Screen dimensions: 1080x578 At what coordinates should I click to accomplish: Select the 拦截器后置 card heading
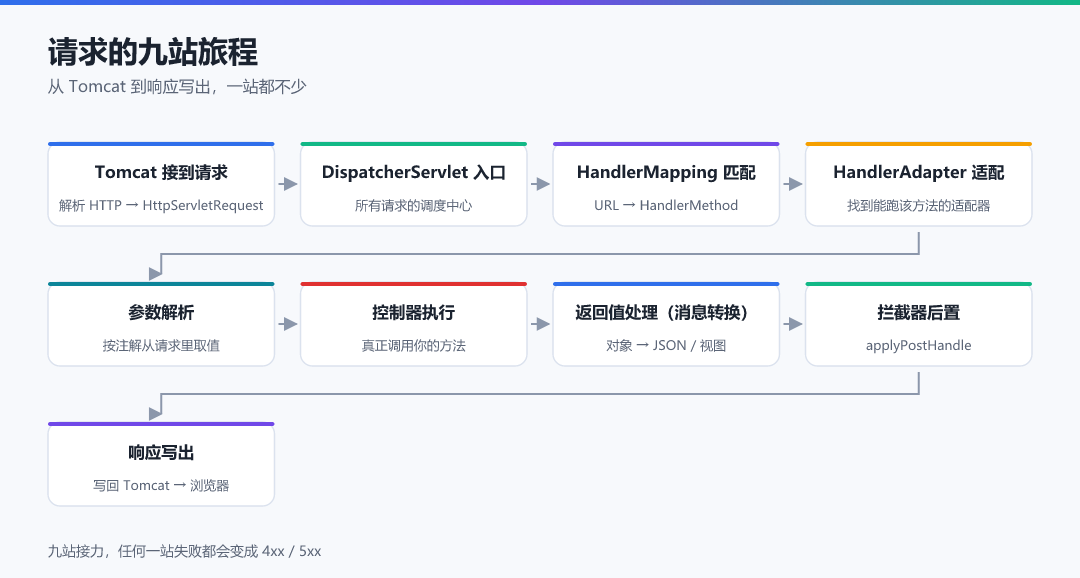pos(919,313)
